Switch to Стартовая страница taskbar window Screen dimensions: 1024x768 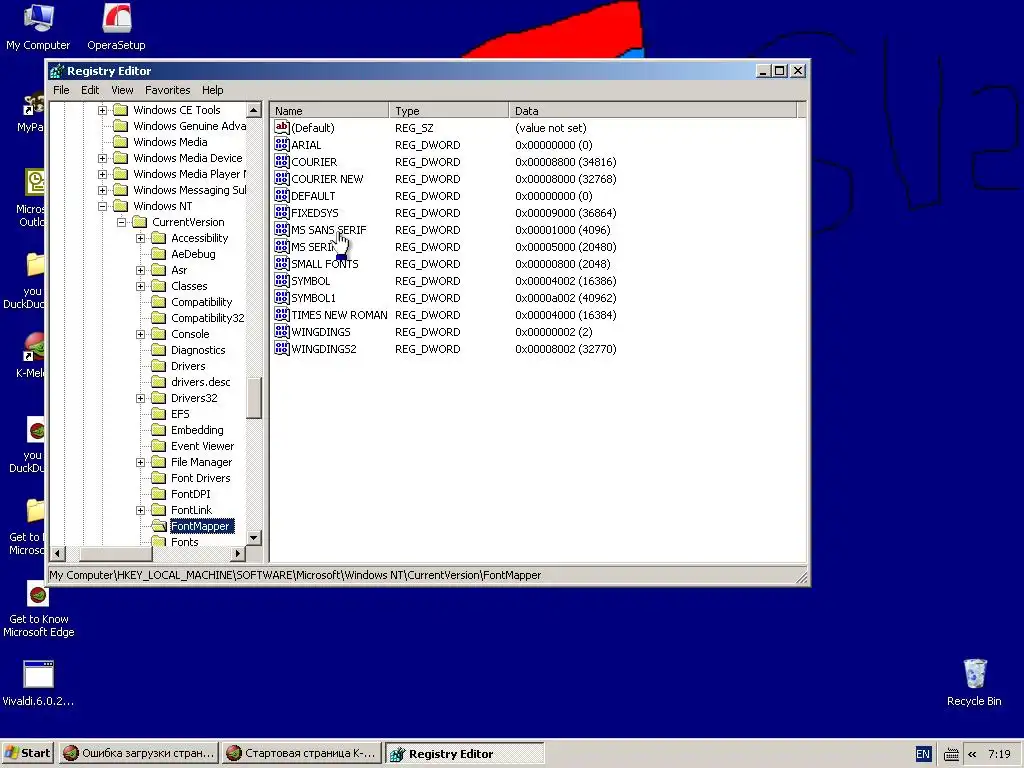(x=301, y=753)
